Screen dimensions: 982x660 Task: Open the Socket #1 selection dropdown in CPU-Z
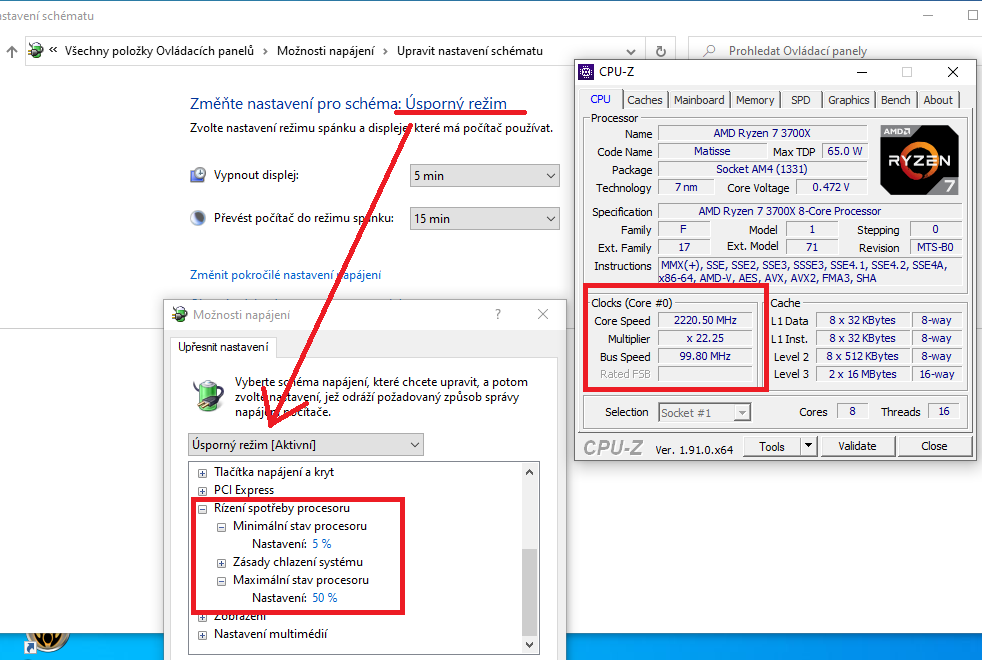point(705,413)
